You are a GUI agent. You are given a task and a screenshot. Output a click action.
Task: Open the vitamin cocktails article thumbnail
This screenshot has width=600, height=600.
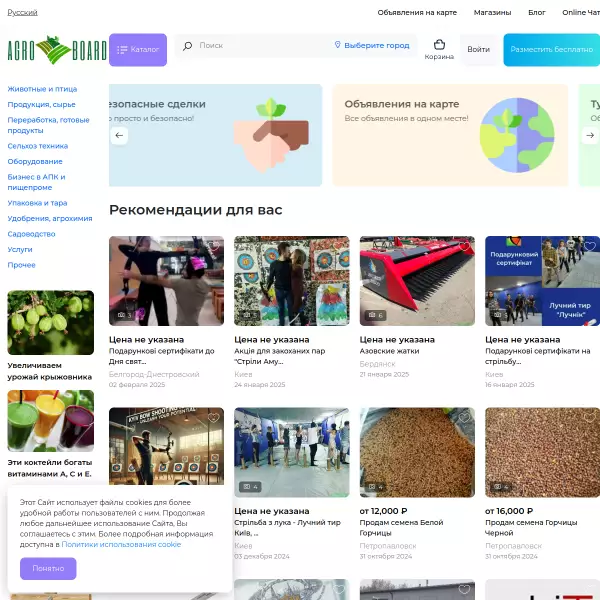51,421
